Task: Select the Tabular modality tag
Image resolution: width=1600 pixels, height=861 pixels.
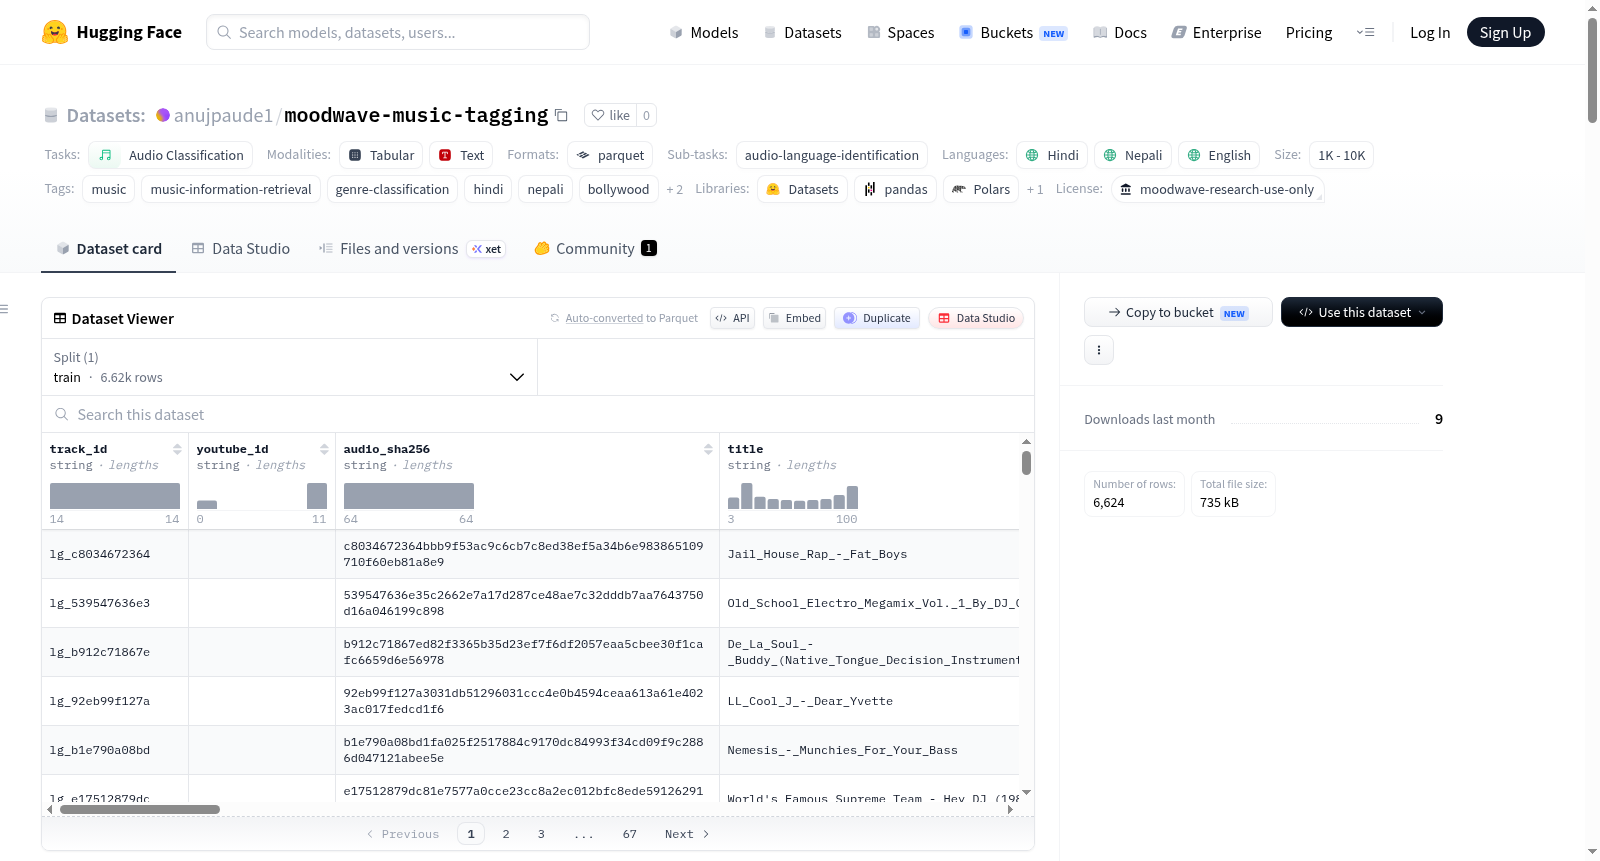Action: [380, 155]
